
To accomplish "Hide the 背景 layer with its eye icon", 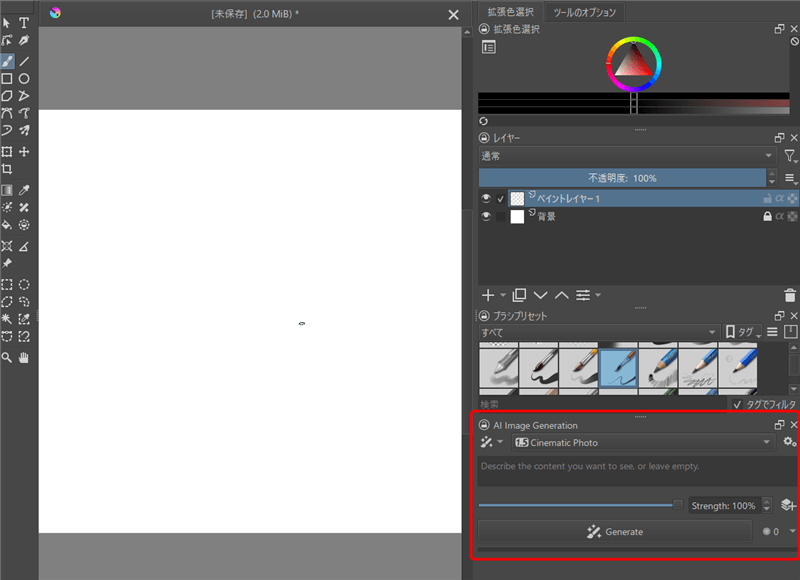I will (x=485, y=216).
